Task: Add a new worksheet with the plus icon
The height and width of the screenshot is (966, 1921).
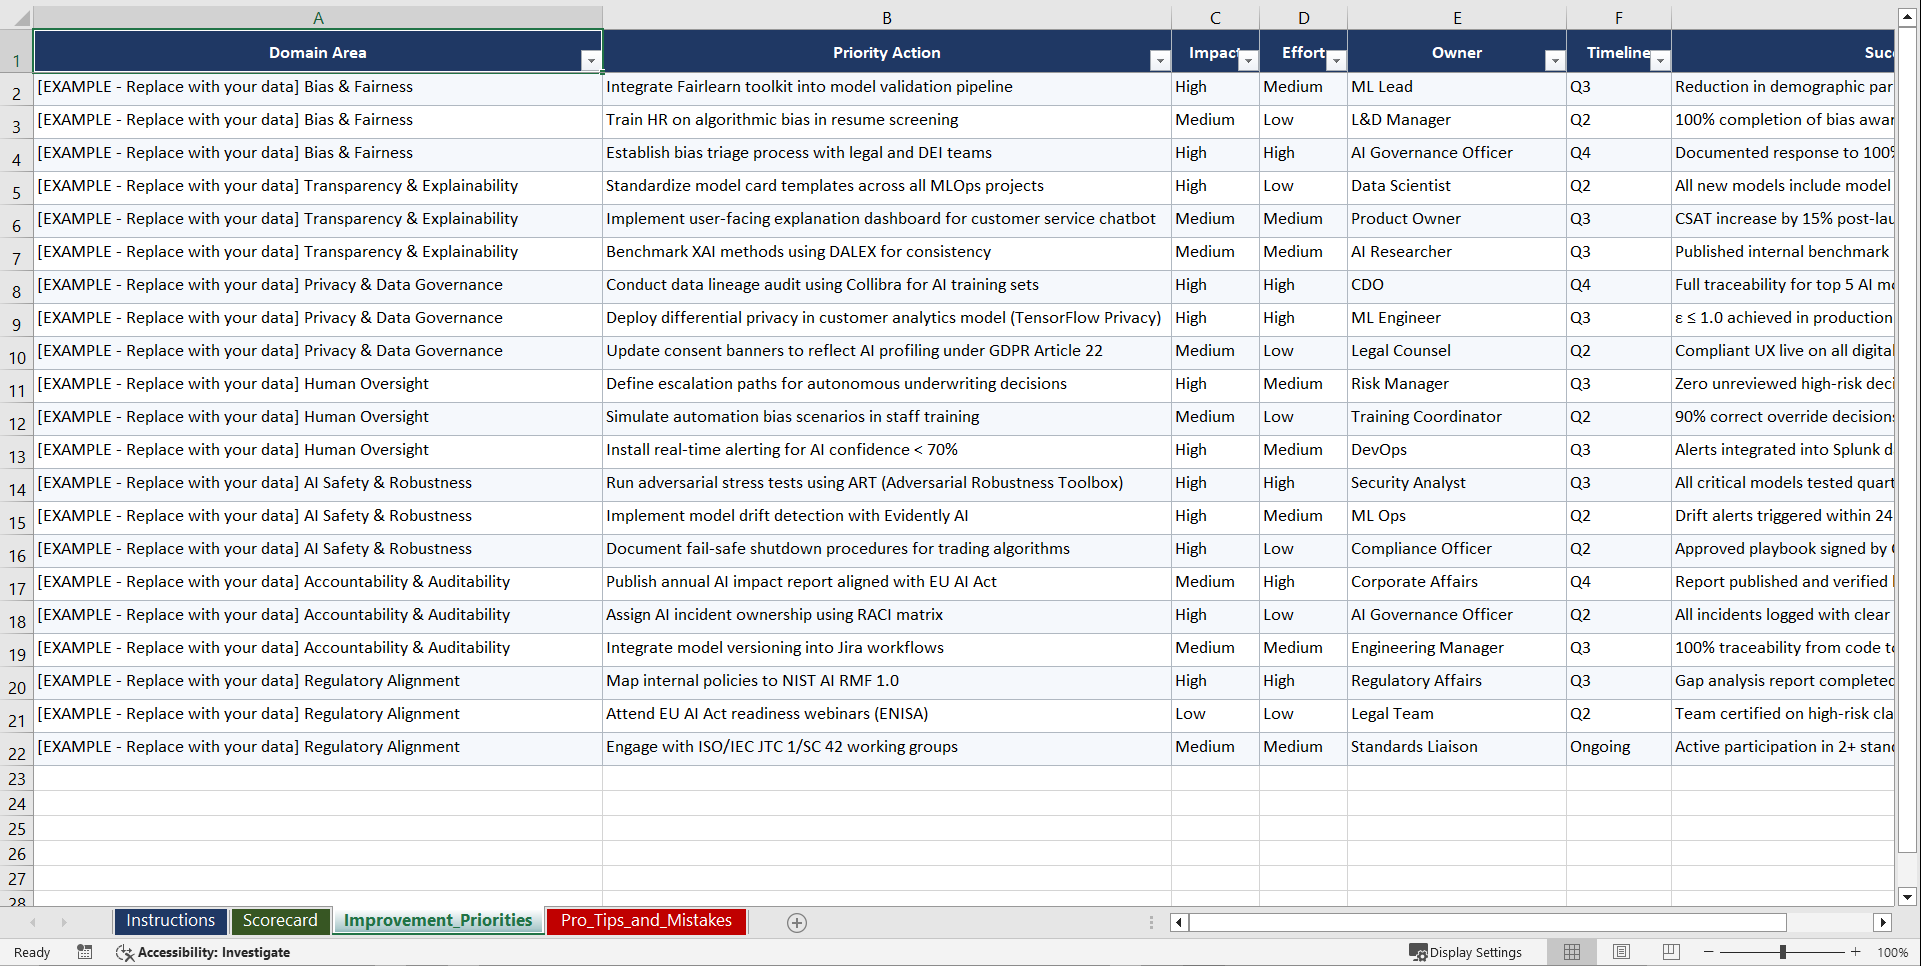Action: (x=797, y=923)
